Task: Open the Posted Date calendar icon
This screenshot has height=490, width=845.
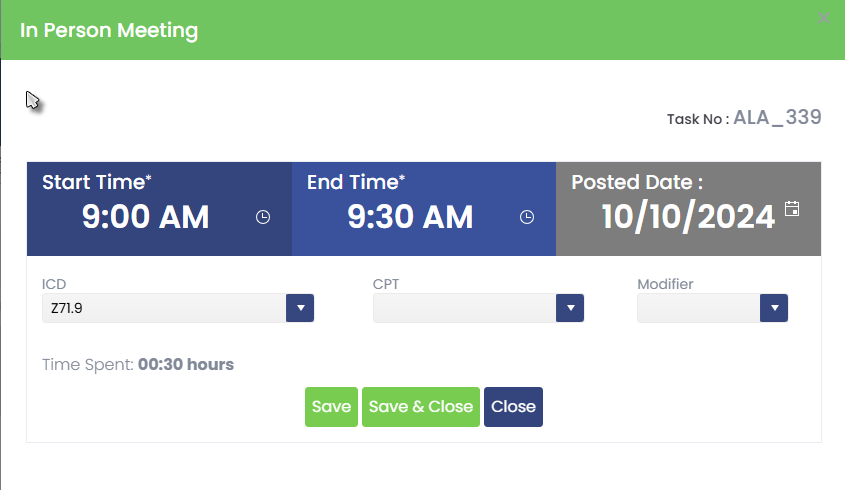Action: 792,209
